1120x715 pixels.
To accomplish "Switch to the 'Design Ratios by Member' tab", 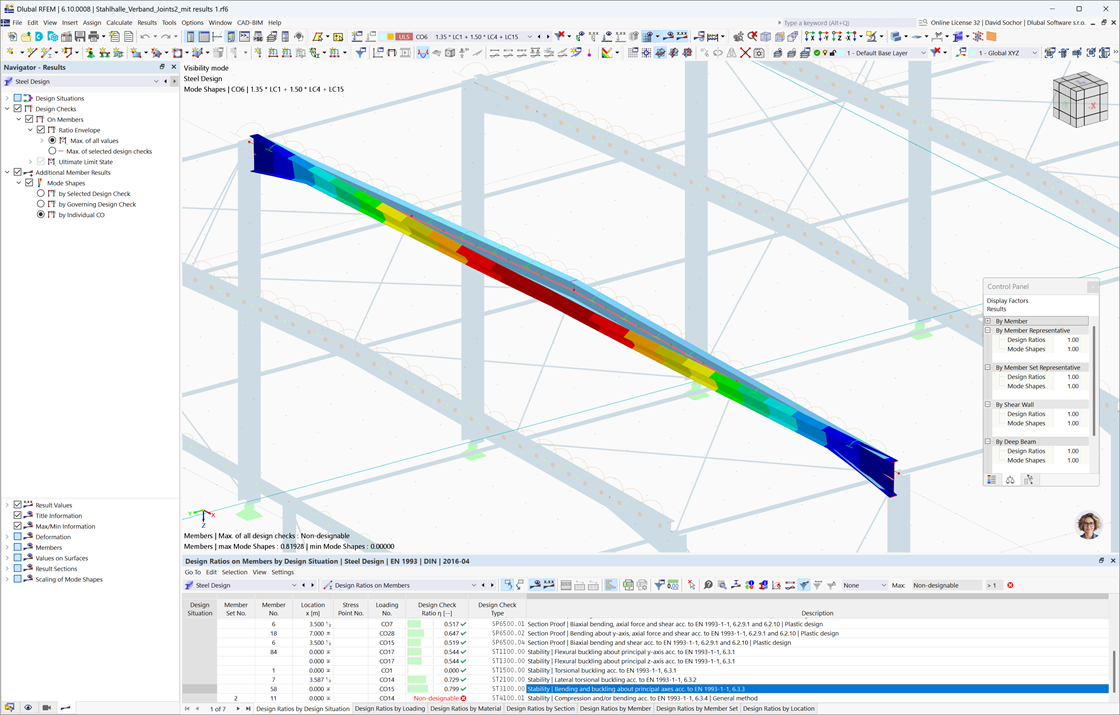I will coord(614,707).
